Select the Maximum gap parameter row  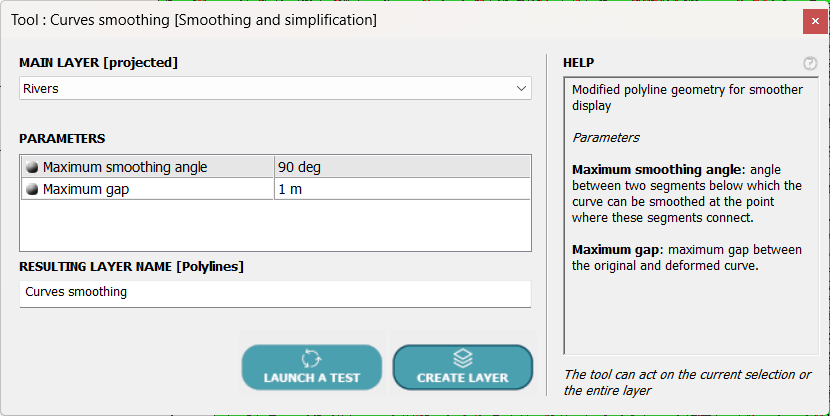[x=150, y=189]
